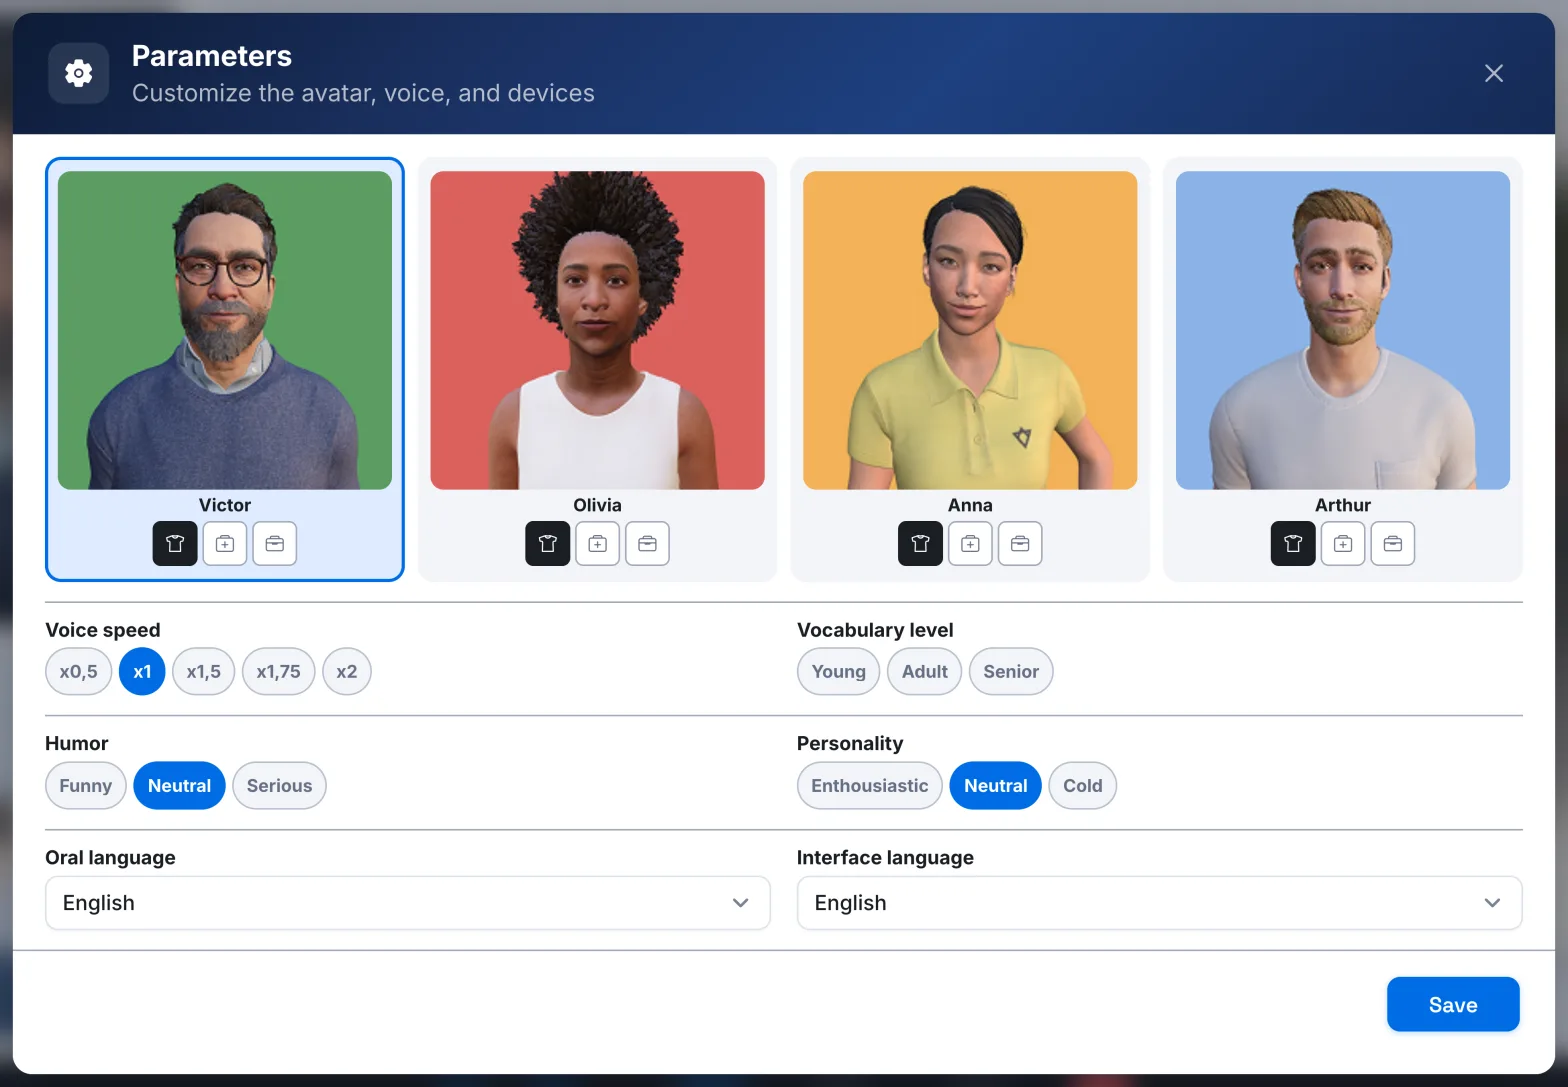Select Victor's t-shirt outfit icon
This screenshot has width=1568, height=1087.
tap(175, 544)
